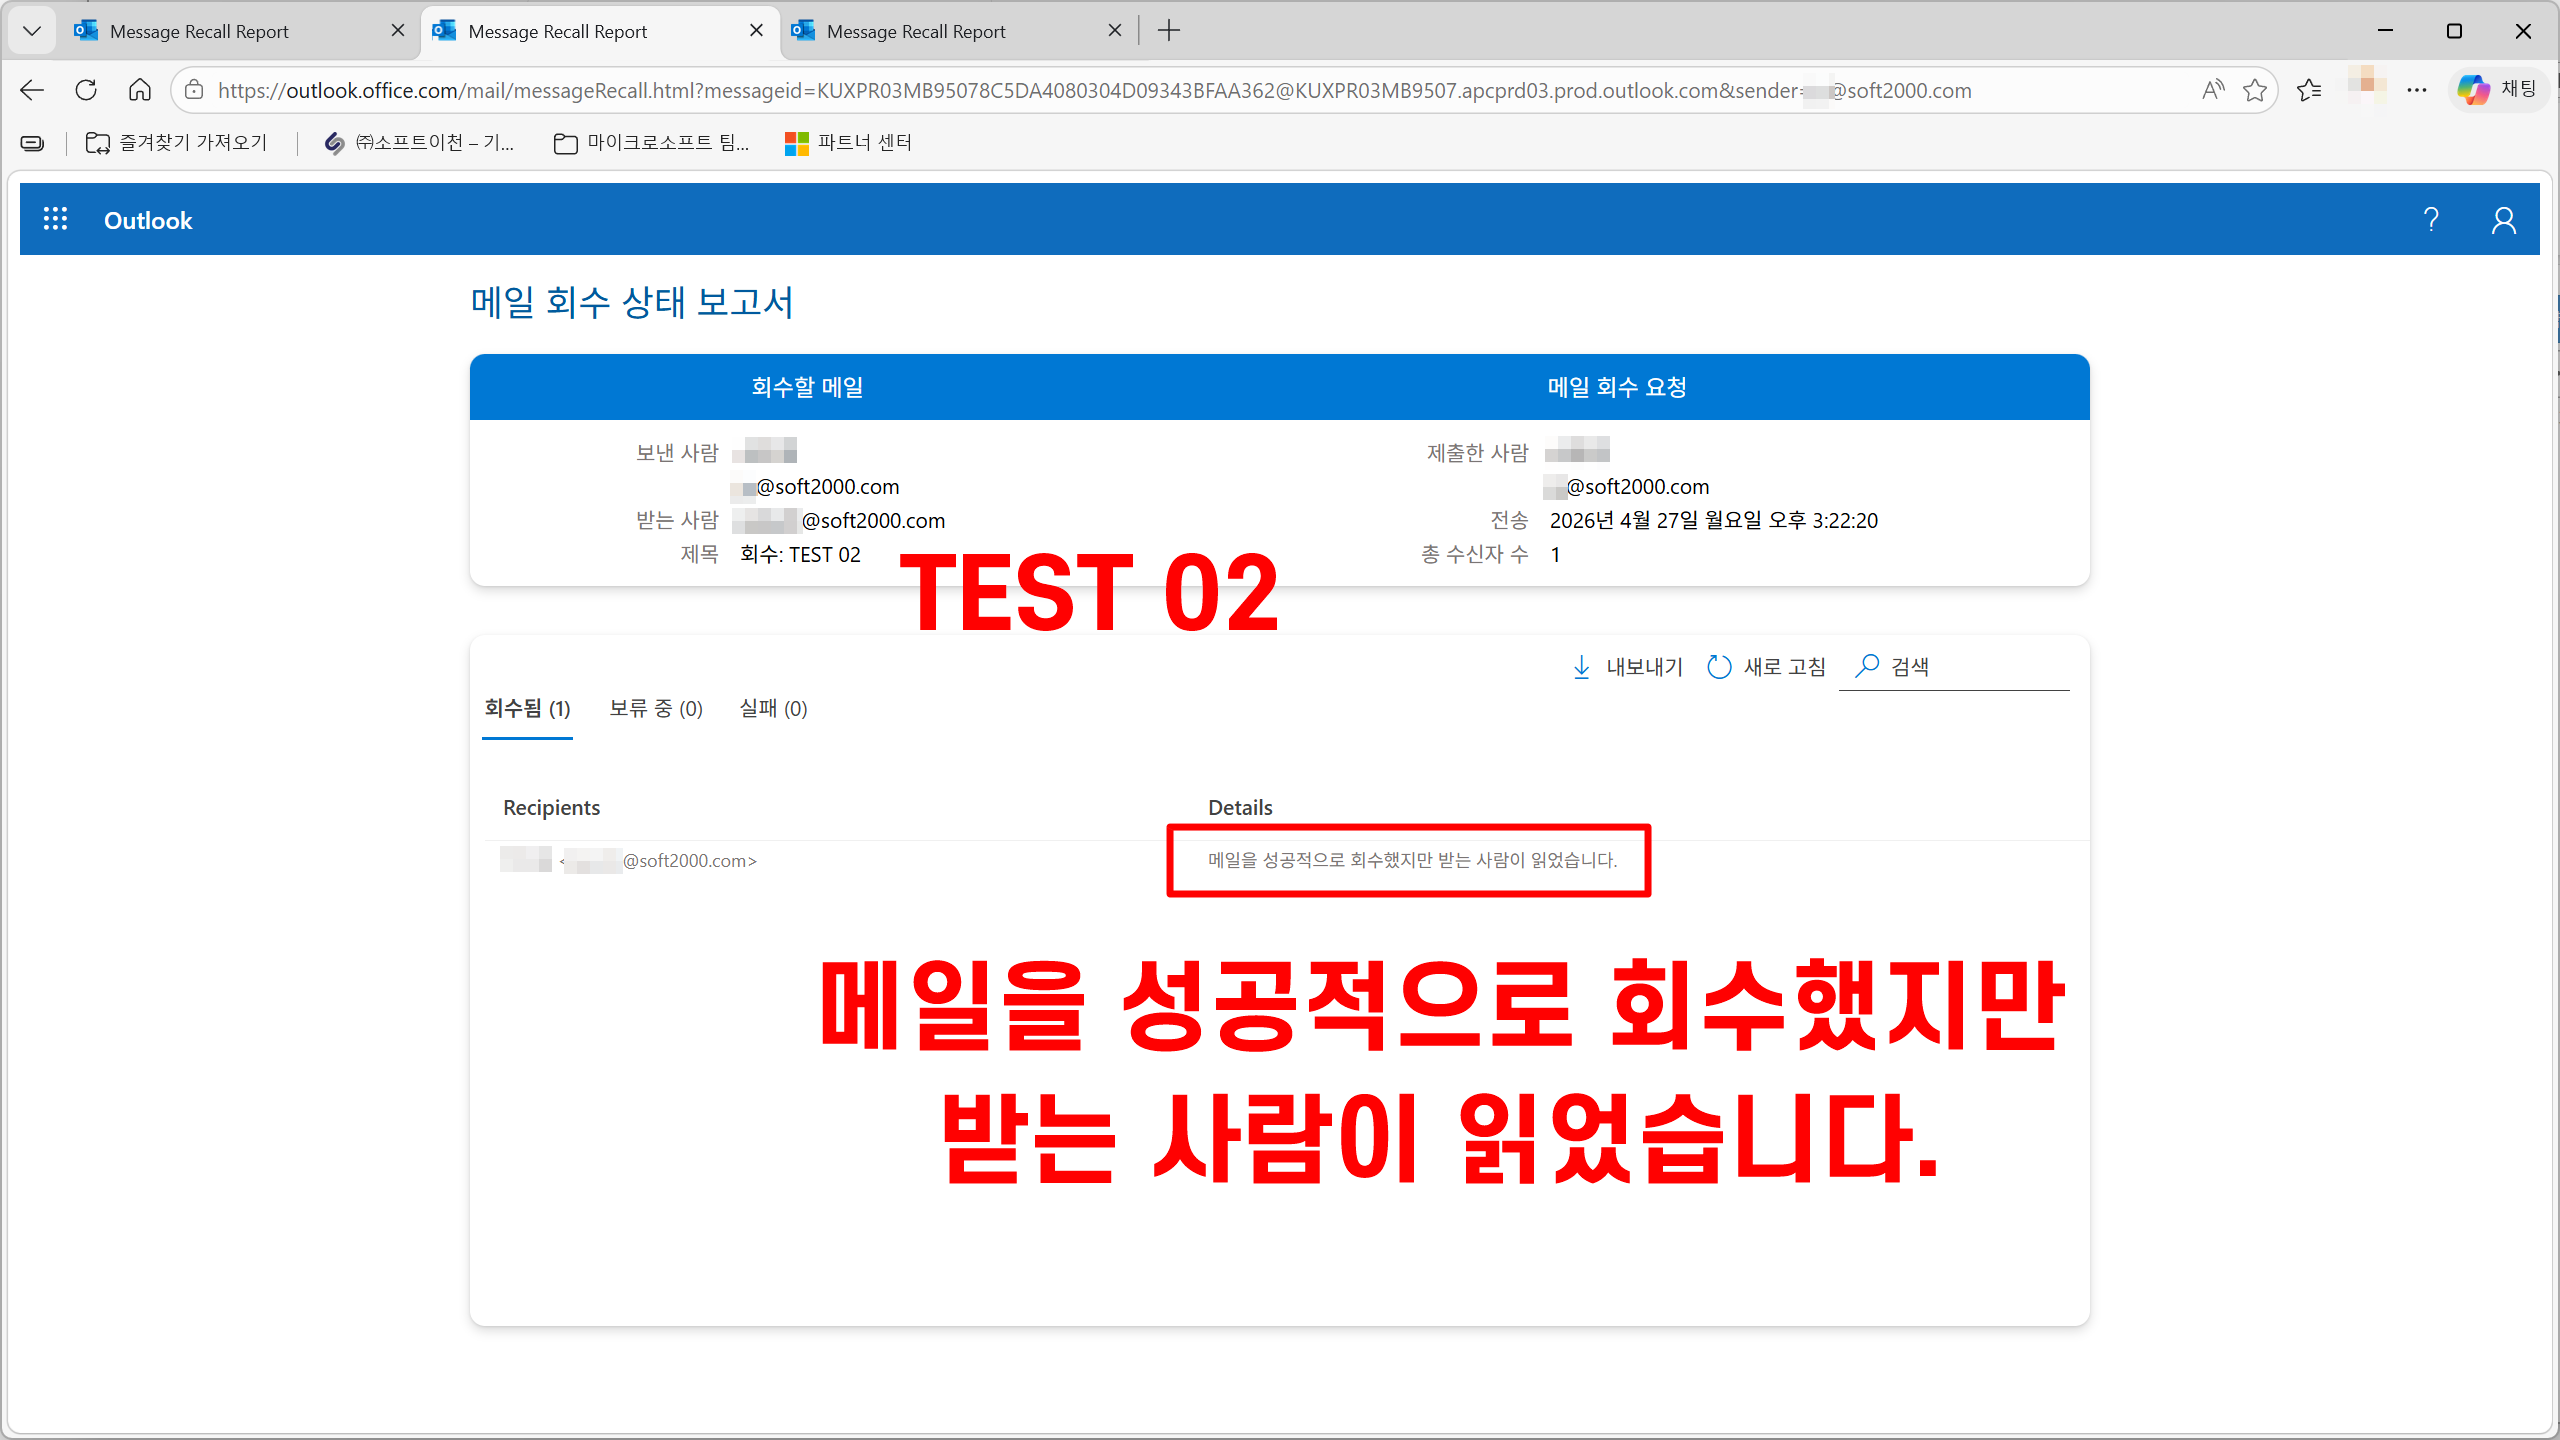
Task: Add page to favorites star icon
Action: [x=2254, y=90]
